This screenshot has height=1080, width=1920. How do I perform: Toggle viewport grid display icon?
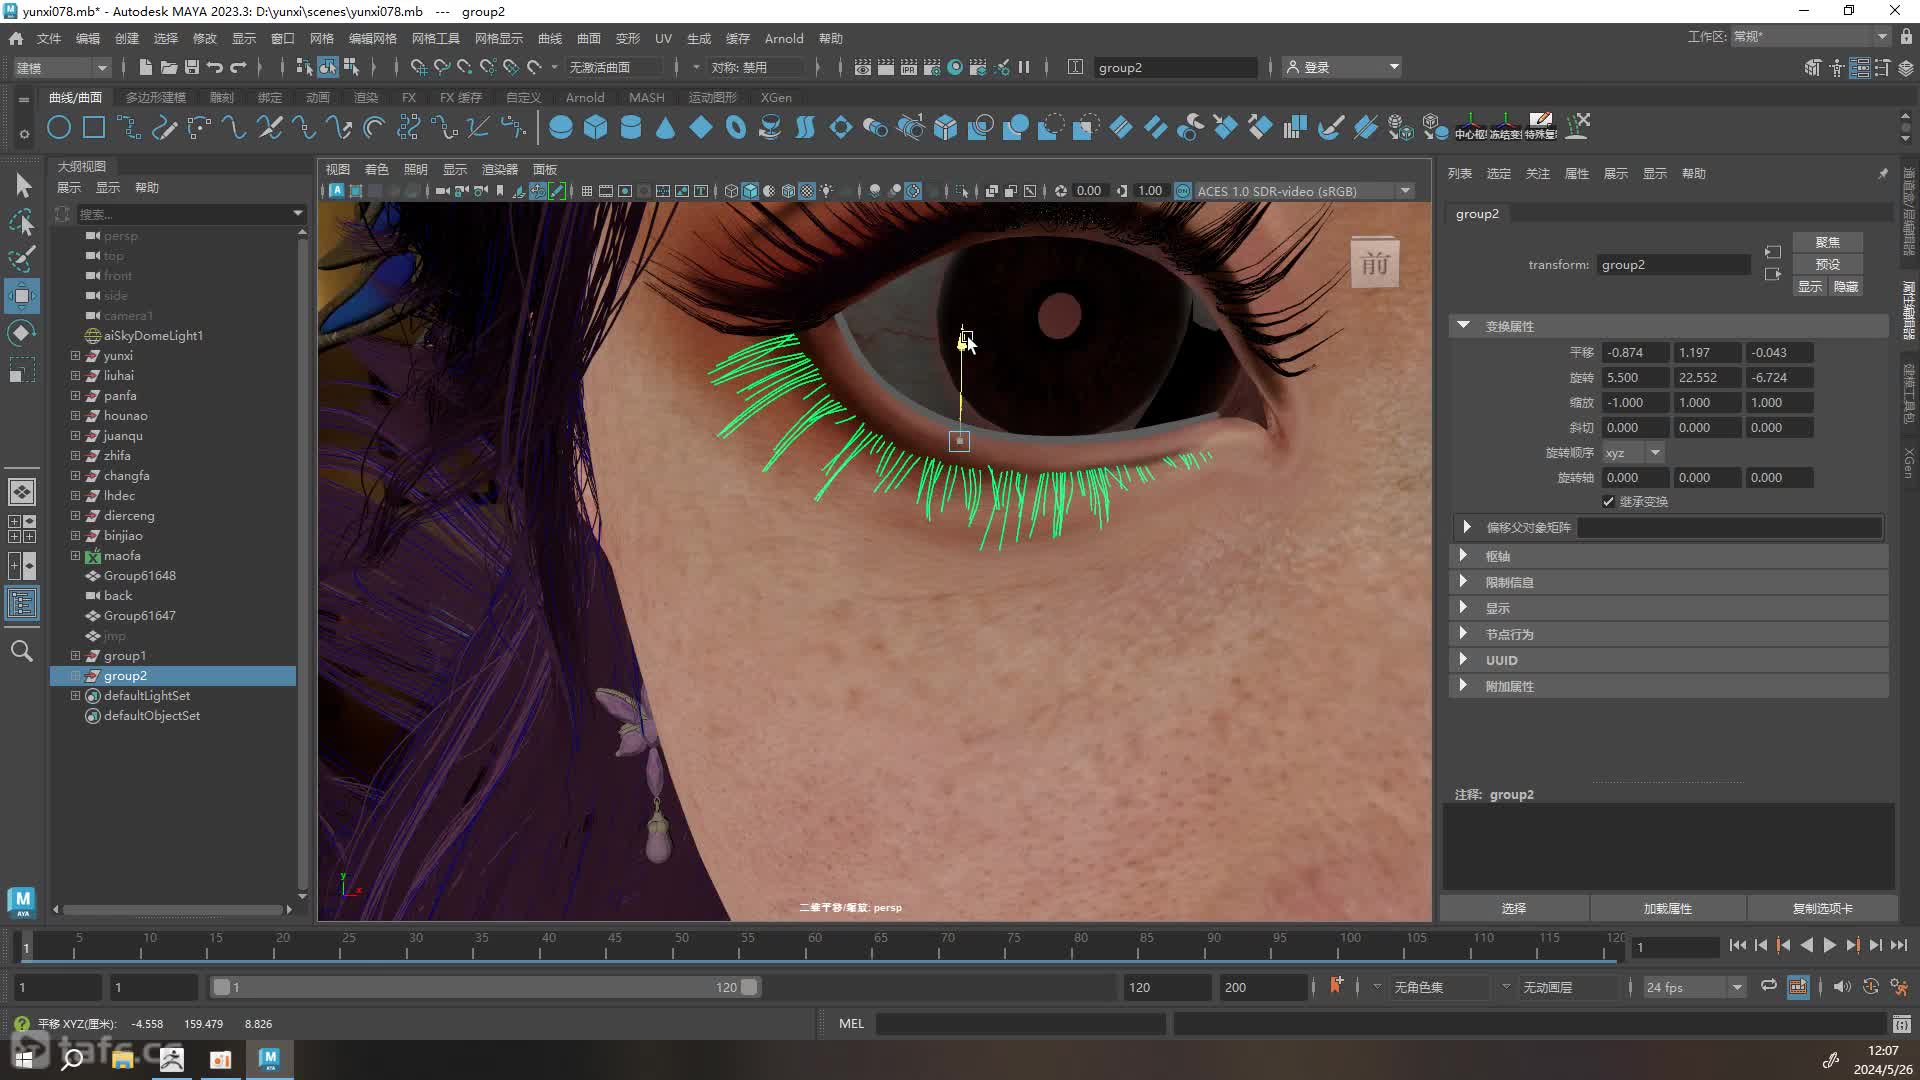[x=587, y=191]
